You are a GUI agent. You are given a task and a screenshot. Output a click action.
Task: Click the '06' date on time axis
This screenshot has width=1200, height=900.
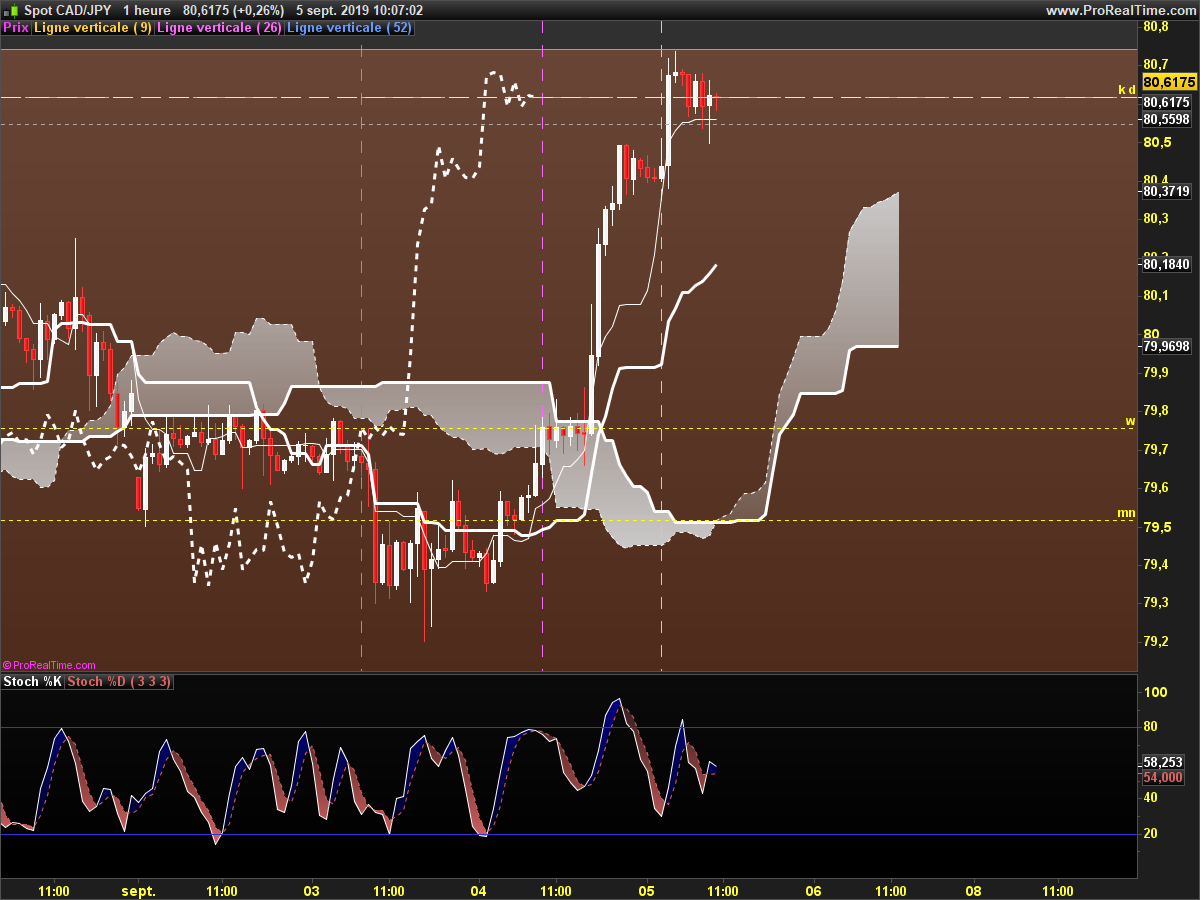click(x=813, y=891)
